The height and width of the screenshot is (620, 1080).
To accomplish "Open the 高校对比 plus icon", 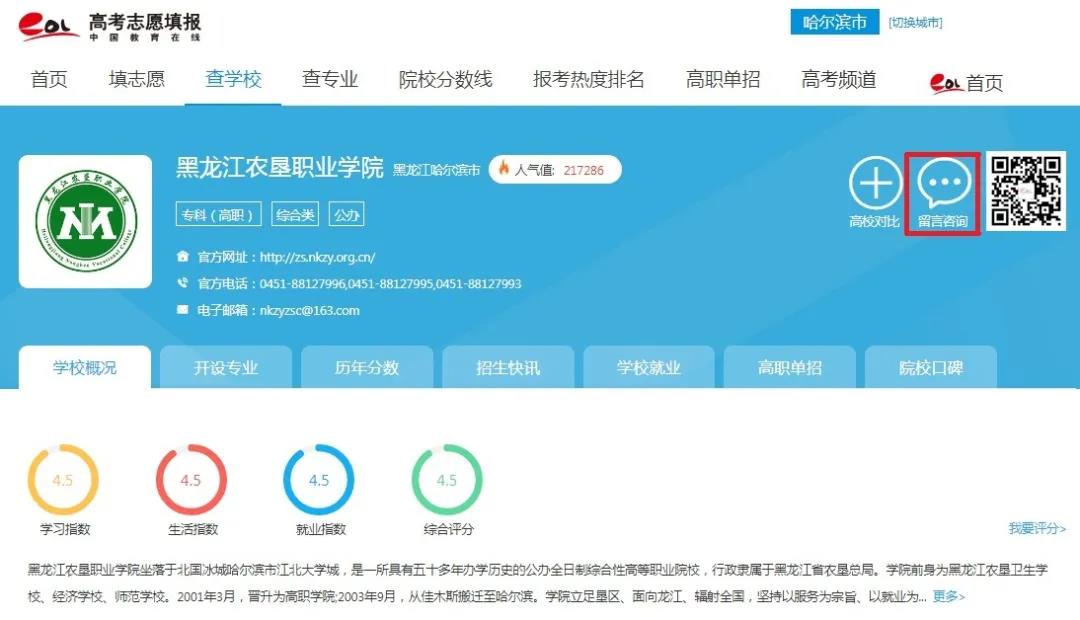I will (875, 183).
